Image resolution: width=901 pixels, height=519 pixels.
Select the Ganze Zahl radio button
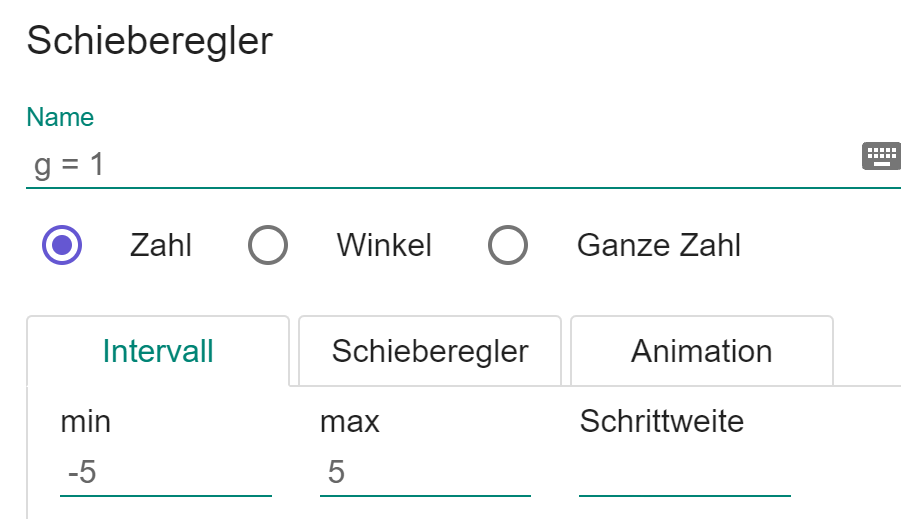point(508,245)
